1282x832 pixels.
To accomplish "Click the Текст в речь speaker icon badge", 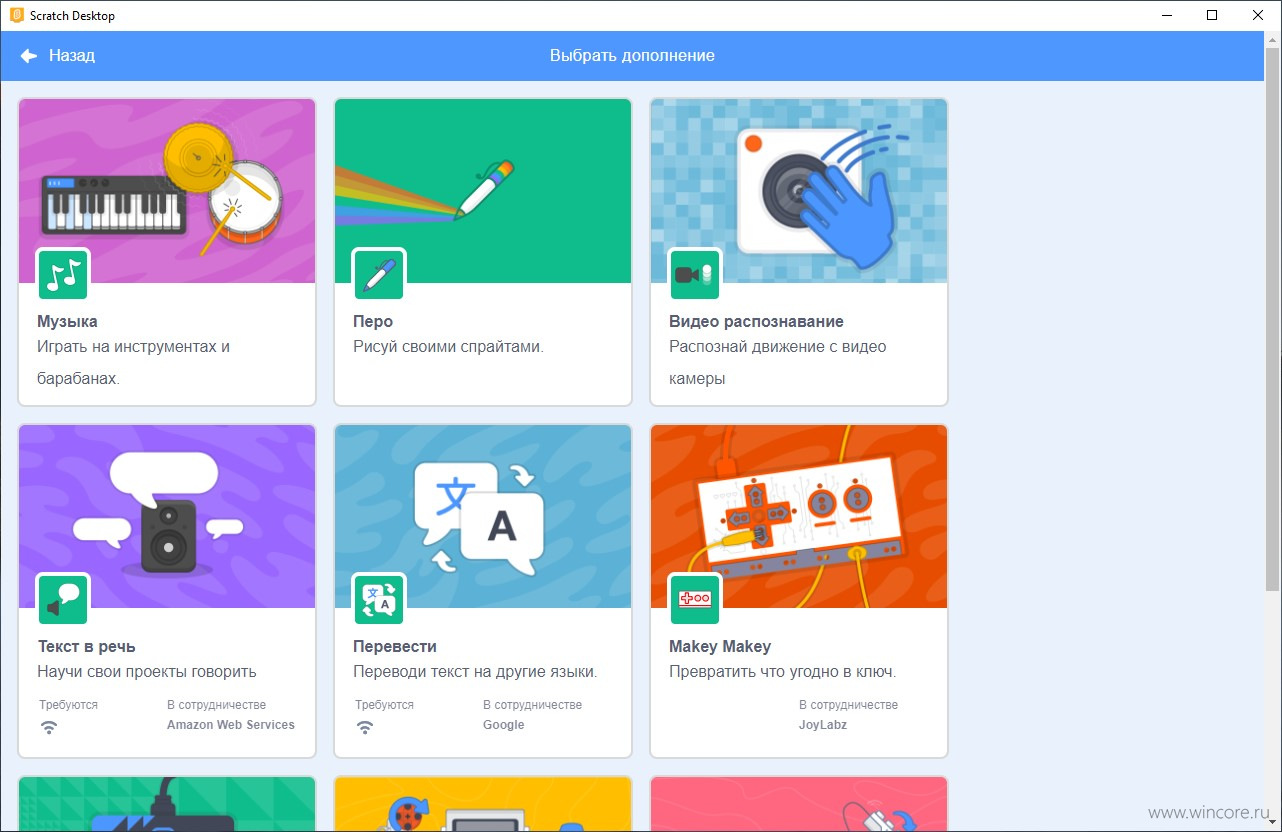I will [x=63, y=599].
